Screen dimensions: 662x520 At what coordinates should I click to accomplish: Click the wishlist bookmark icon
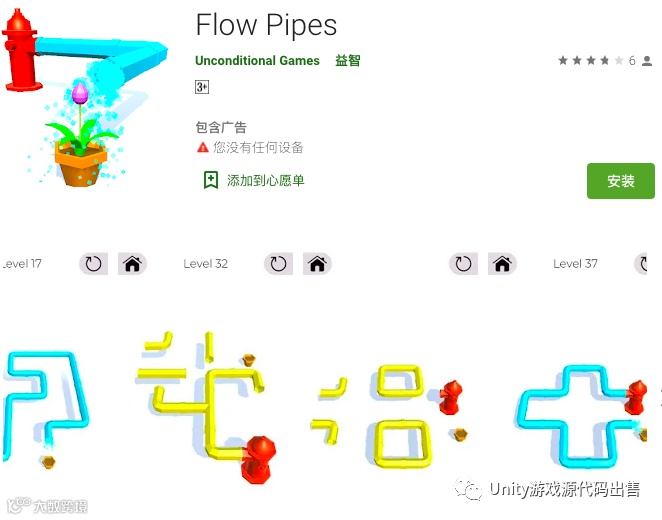click(x=211, y=180)
